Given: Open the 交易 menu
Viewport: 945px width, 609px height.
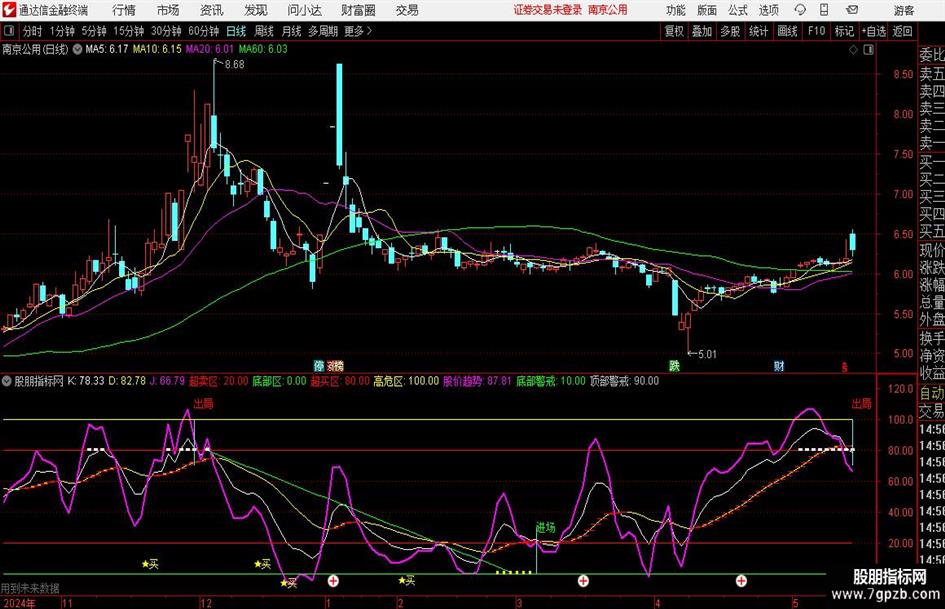Looking at the screenshot, I should [407, 10].
